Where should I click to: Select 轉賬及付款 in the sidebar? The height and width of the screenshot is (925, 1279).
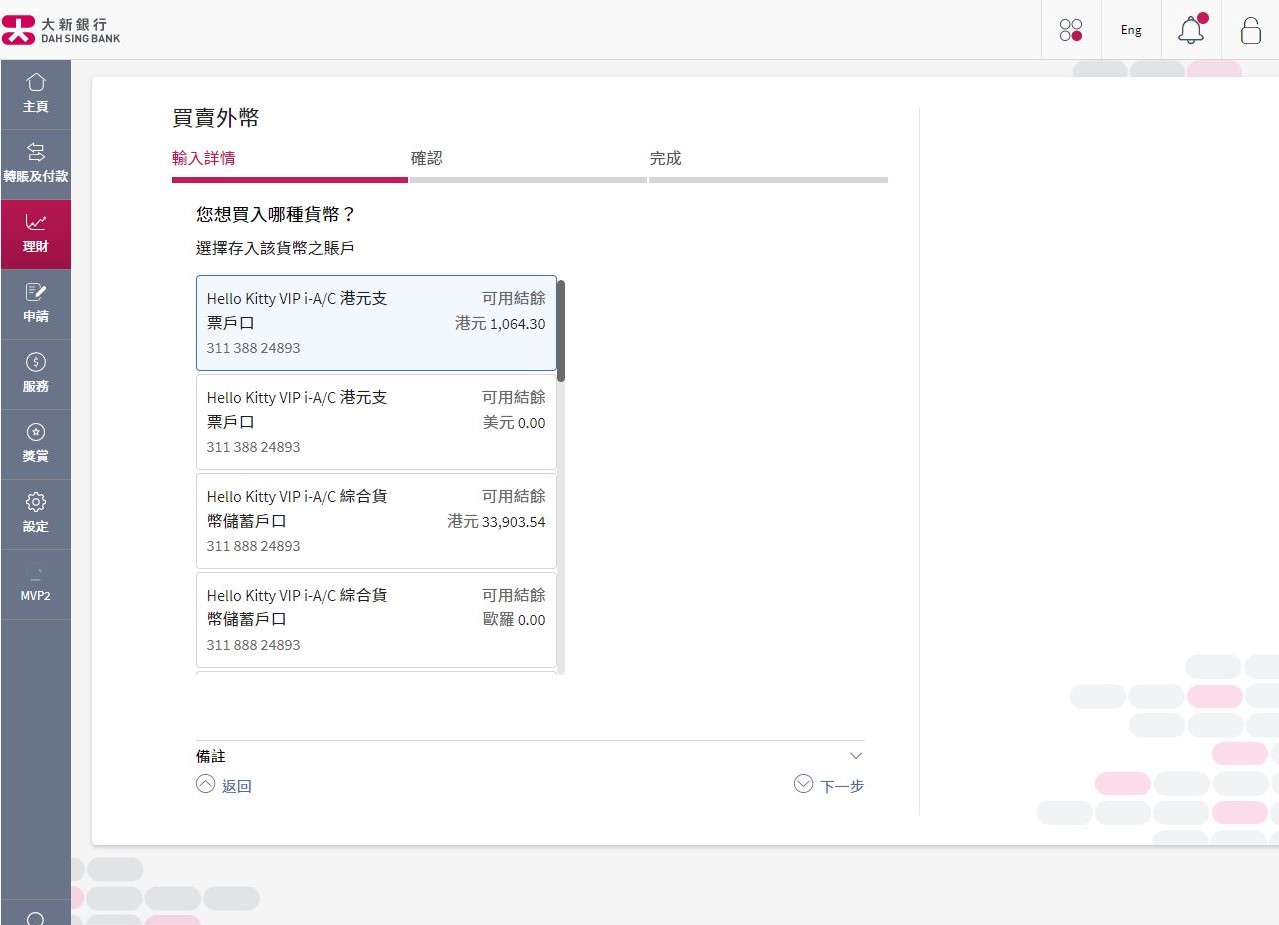click(36, 163)
